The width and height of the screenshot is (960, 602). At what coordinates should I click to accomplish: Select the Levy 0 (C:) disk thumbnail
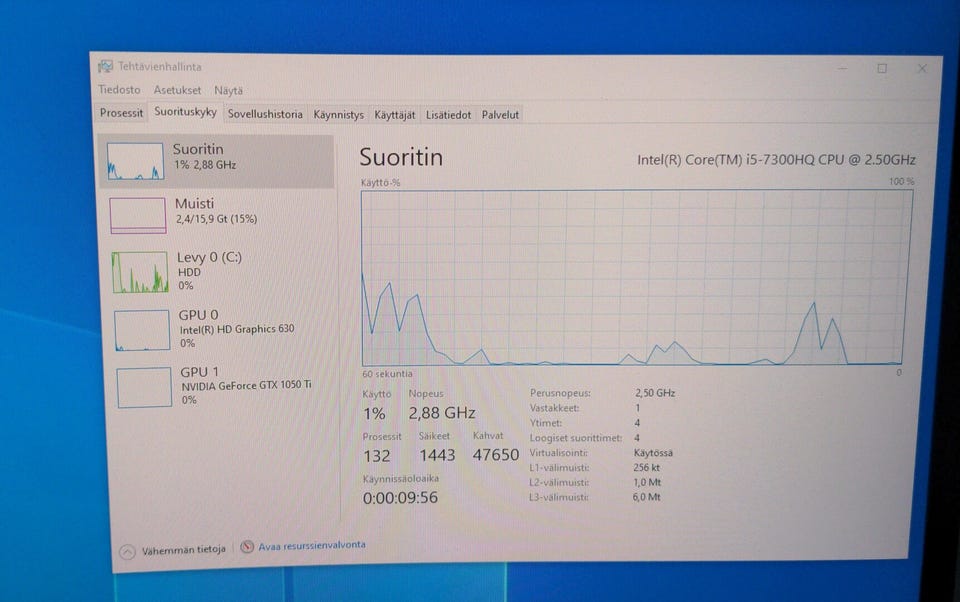click(x=140, y=272)
